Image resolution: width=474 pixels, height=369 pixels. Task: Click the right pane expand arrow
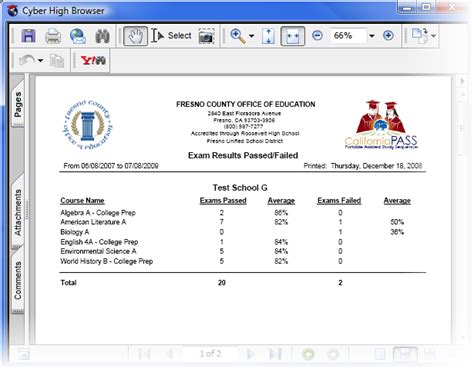tap(462, 81)
